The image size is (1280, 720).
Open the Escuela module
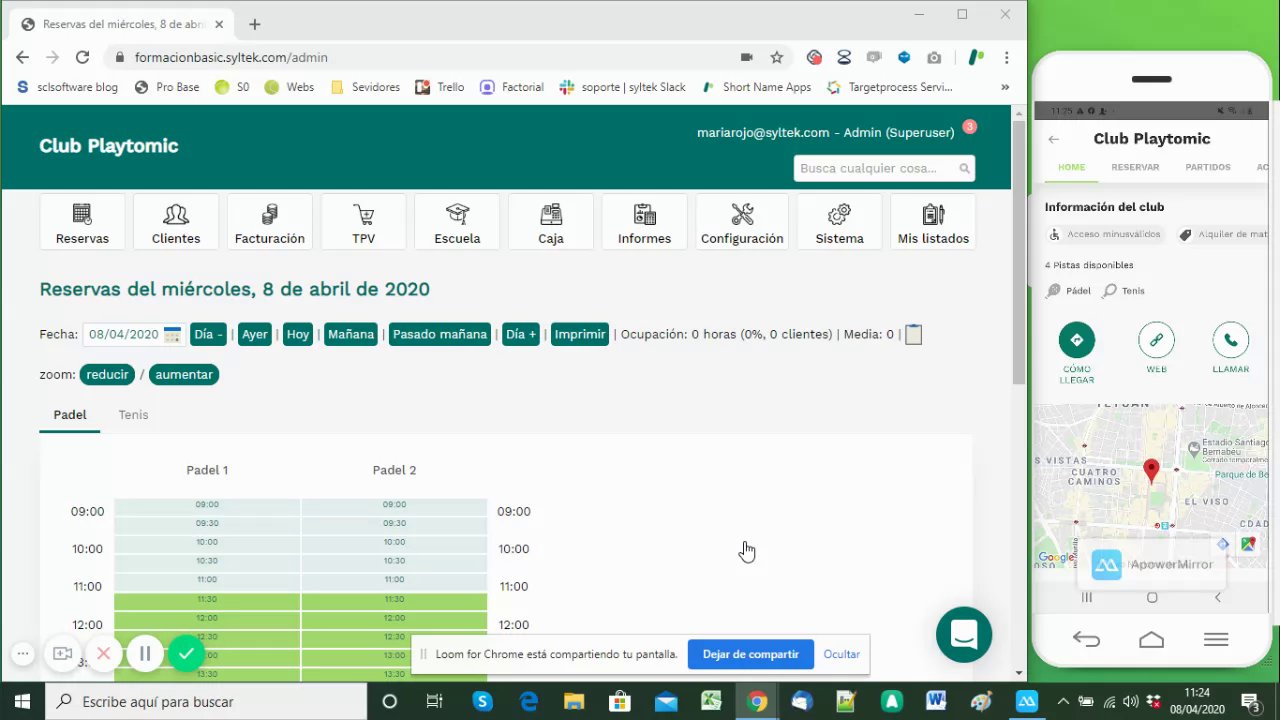tap(457, 221)
